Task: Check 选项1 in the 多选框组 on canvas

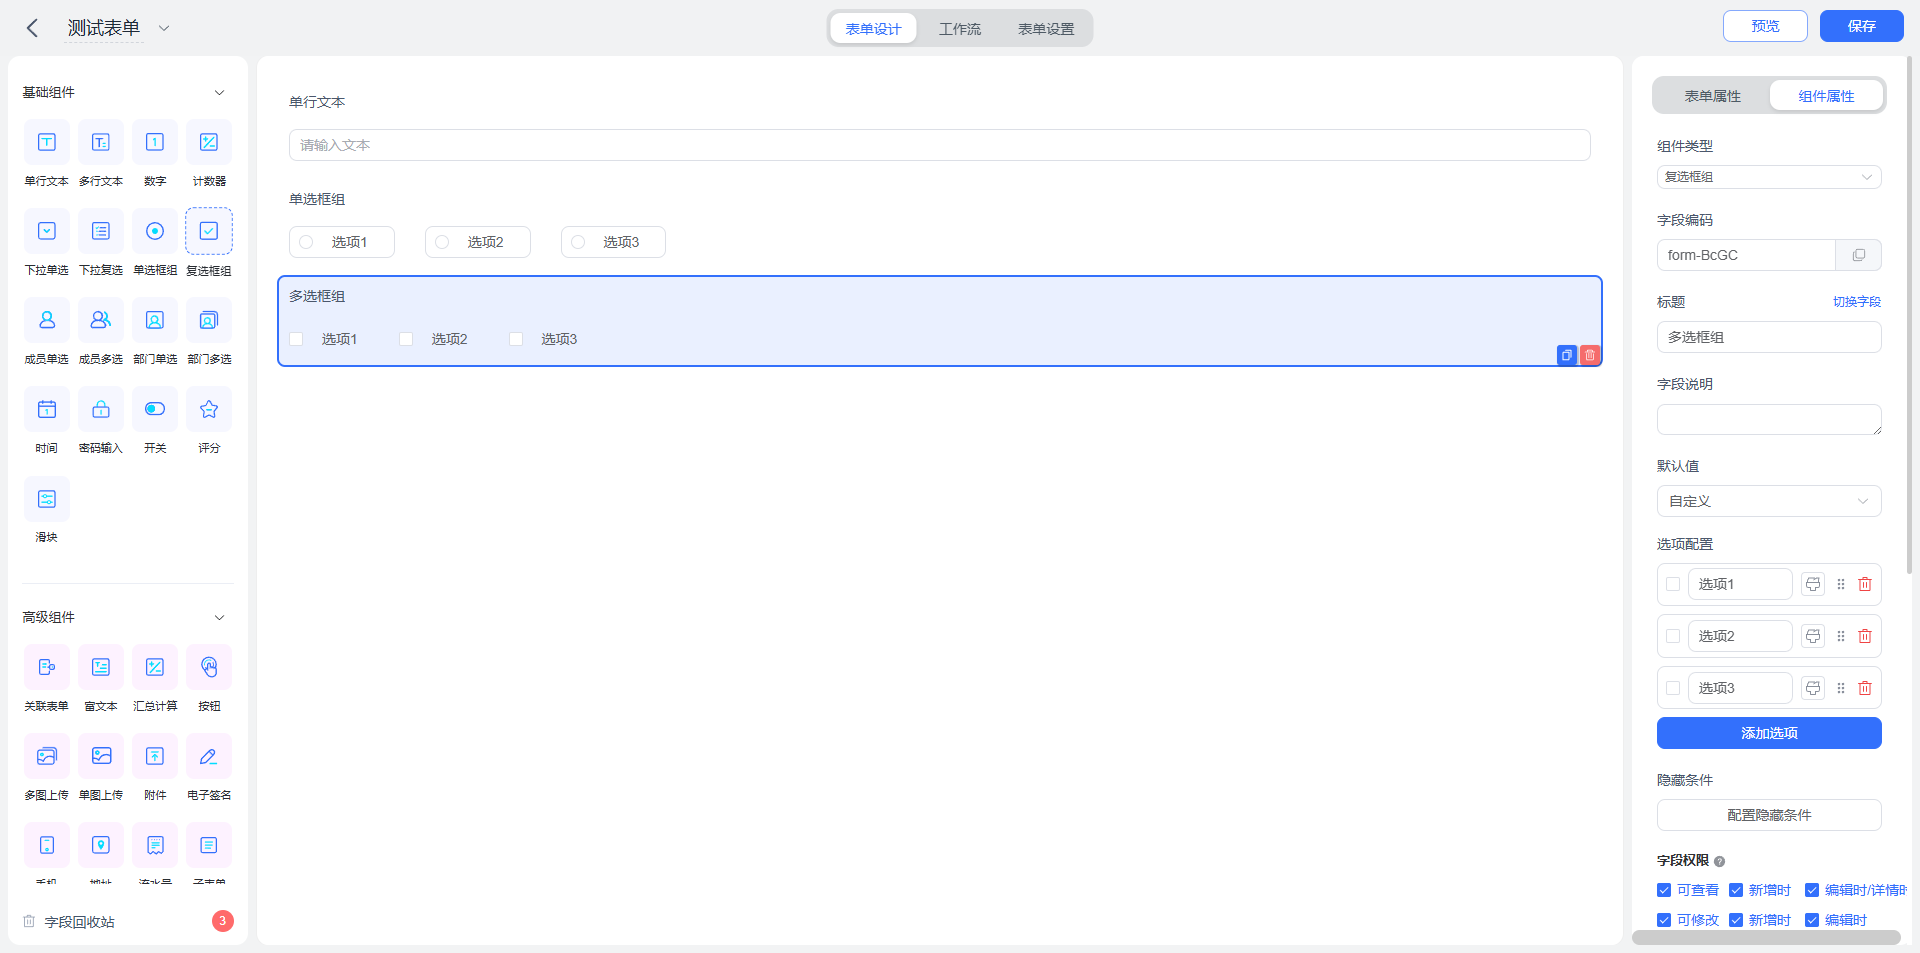Action: pos(297,339)
